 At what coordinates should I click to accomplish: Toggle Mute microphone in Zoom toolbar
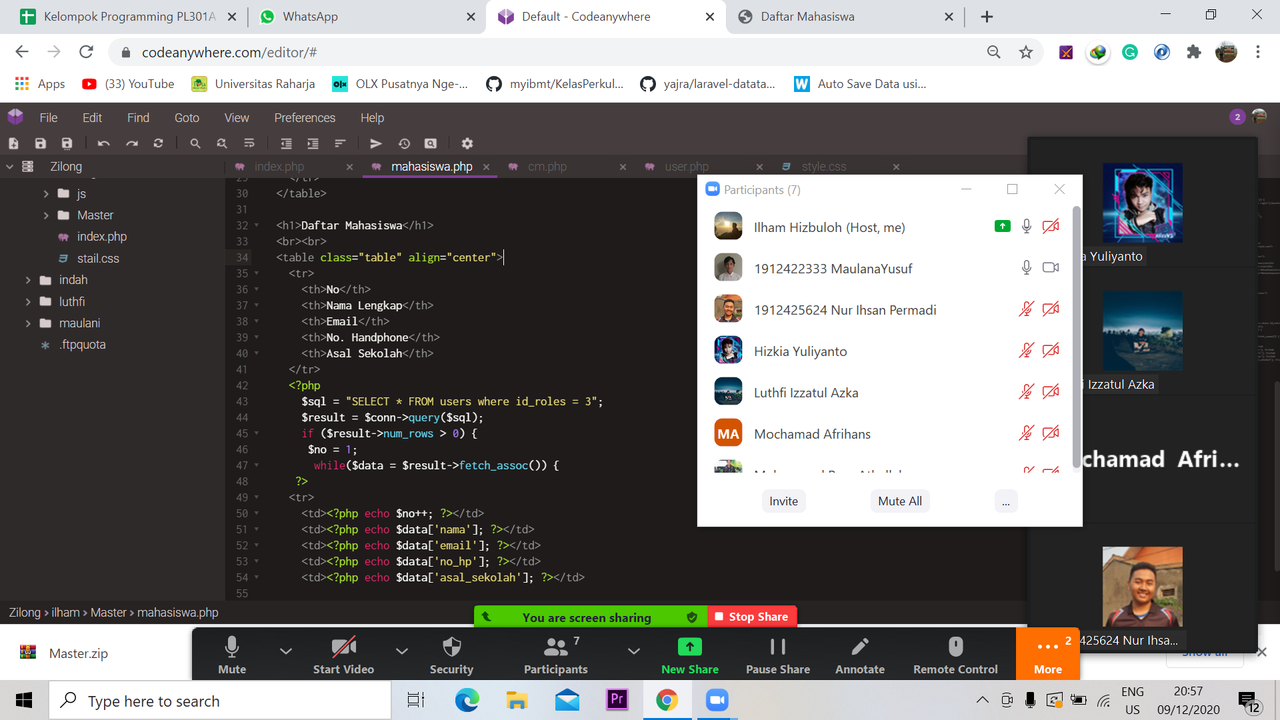click(x=232, y=656)
